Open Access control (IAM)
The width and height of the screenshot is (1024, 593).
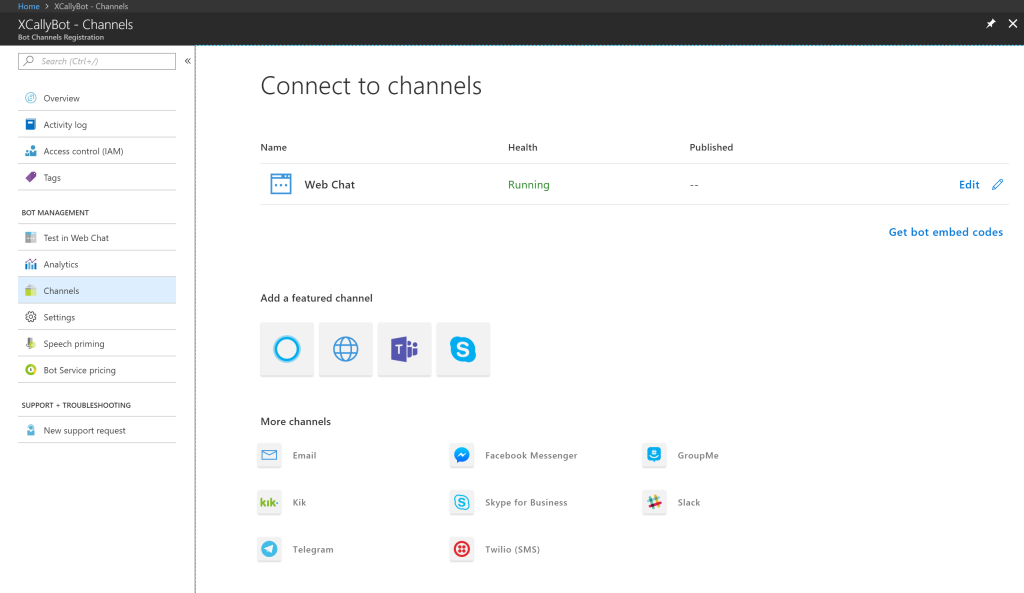97,151
